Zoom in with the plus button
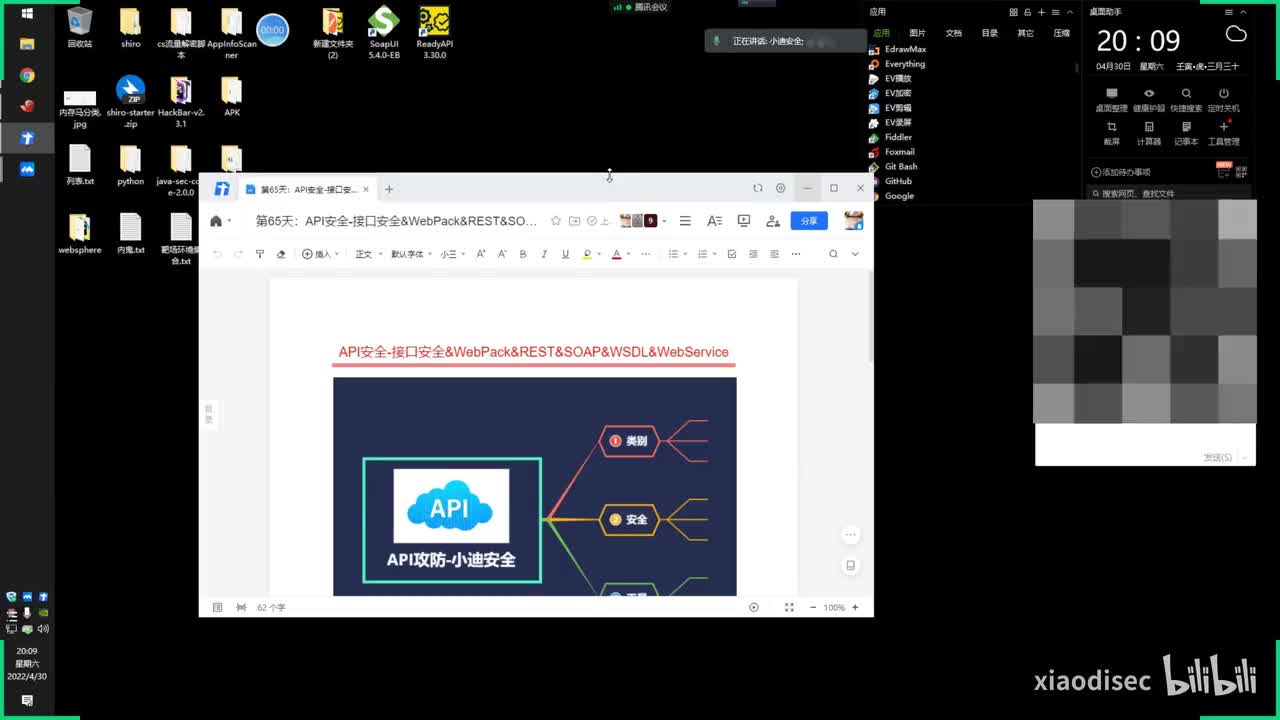 pyautogui.click(x=855, y=607)
